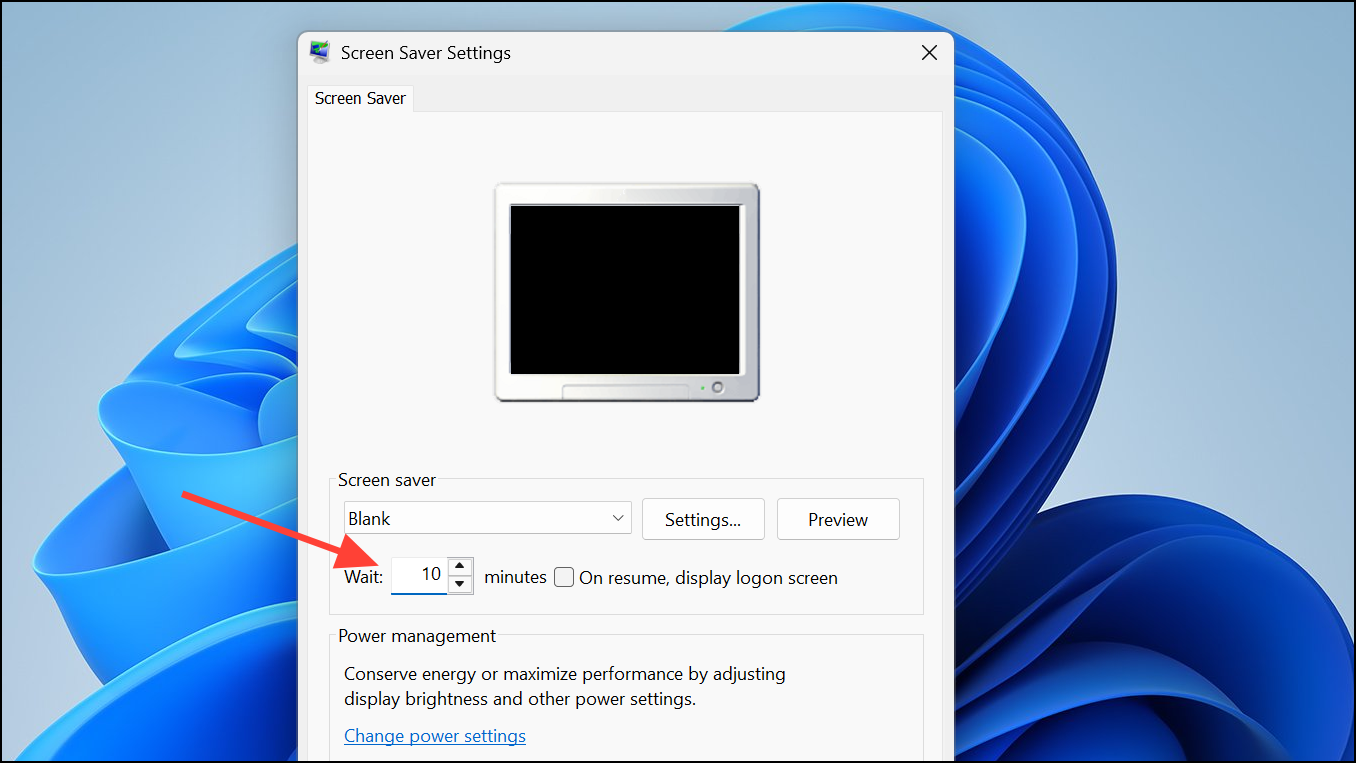Select the Screen Saver tab
Screen dimensions: 1356x763
[360, 98]
